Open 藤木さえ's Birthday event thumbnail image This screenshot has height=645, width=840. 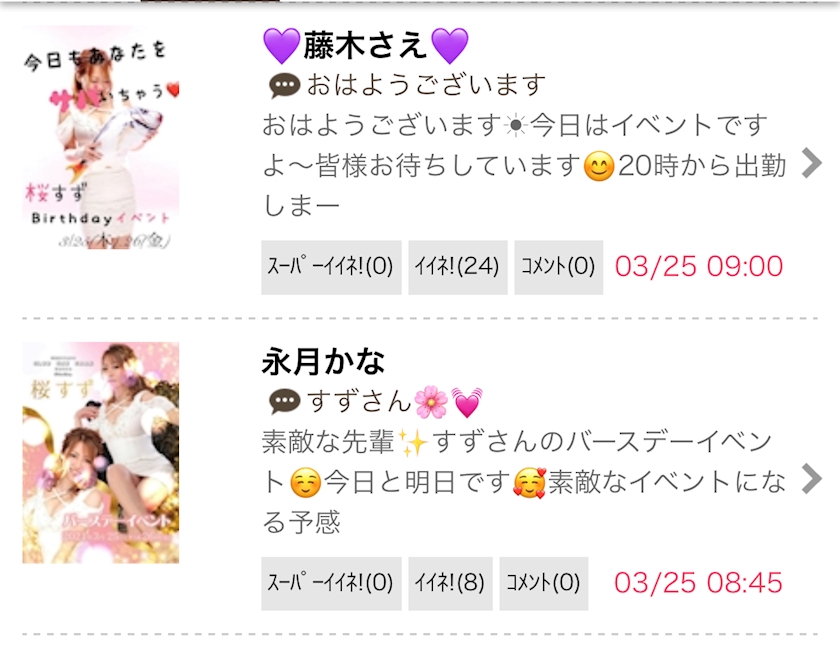point(101,137)
